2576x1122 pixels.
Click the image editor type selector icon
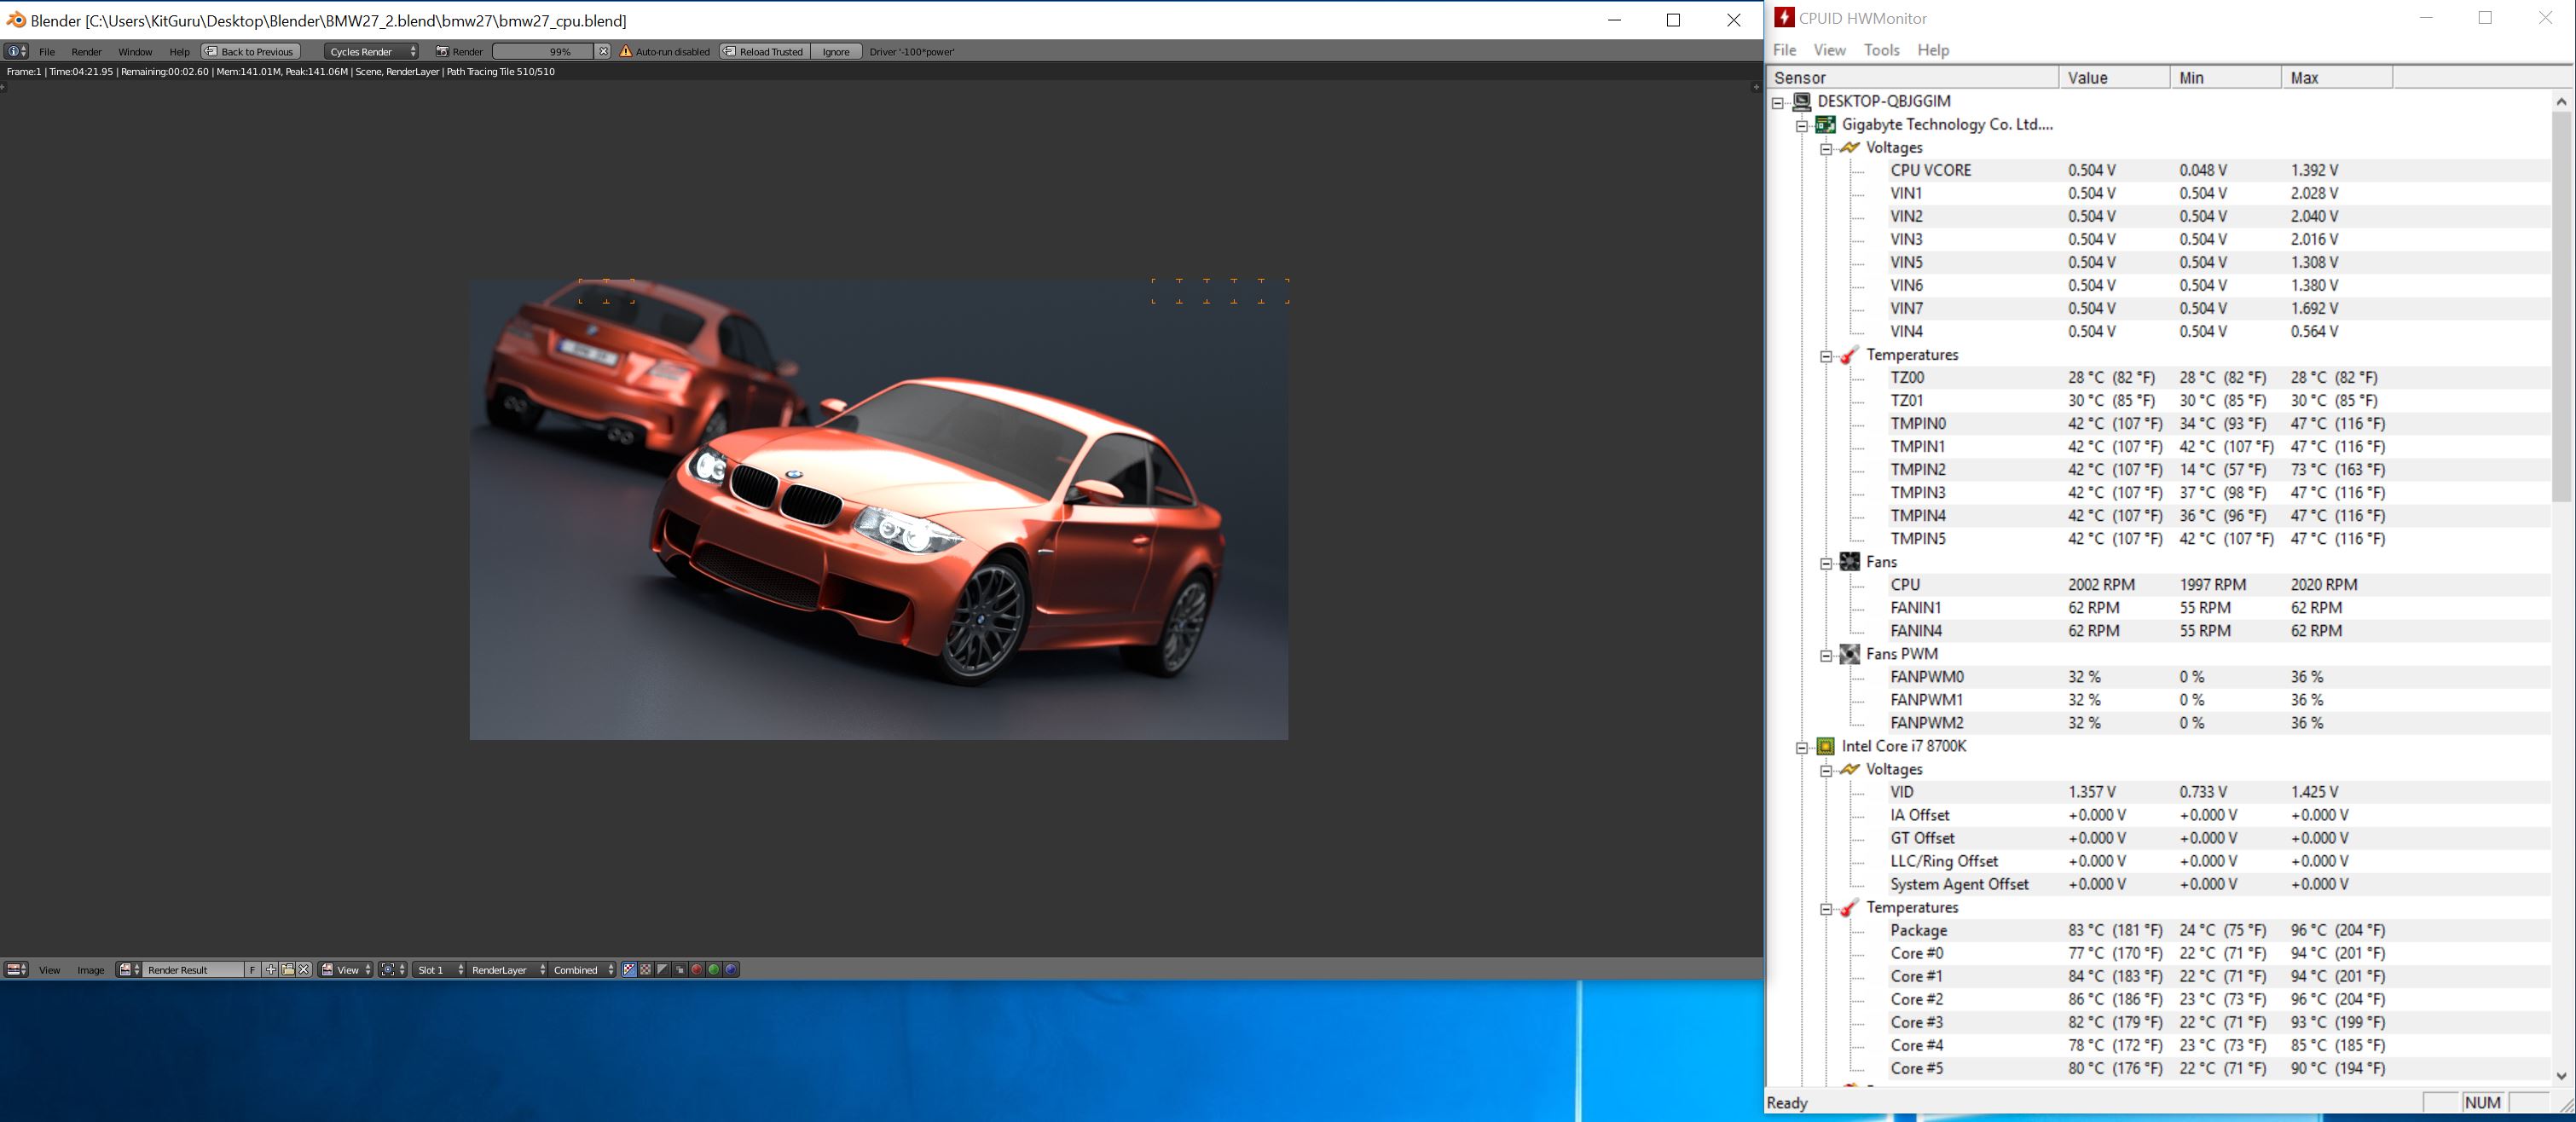coord(16,969)
